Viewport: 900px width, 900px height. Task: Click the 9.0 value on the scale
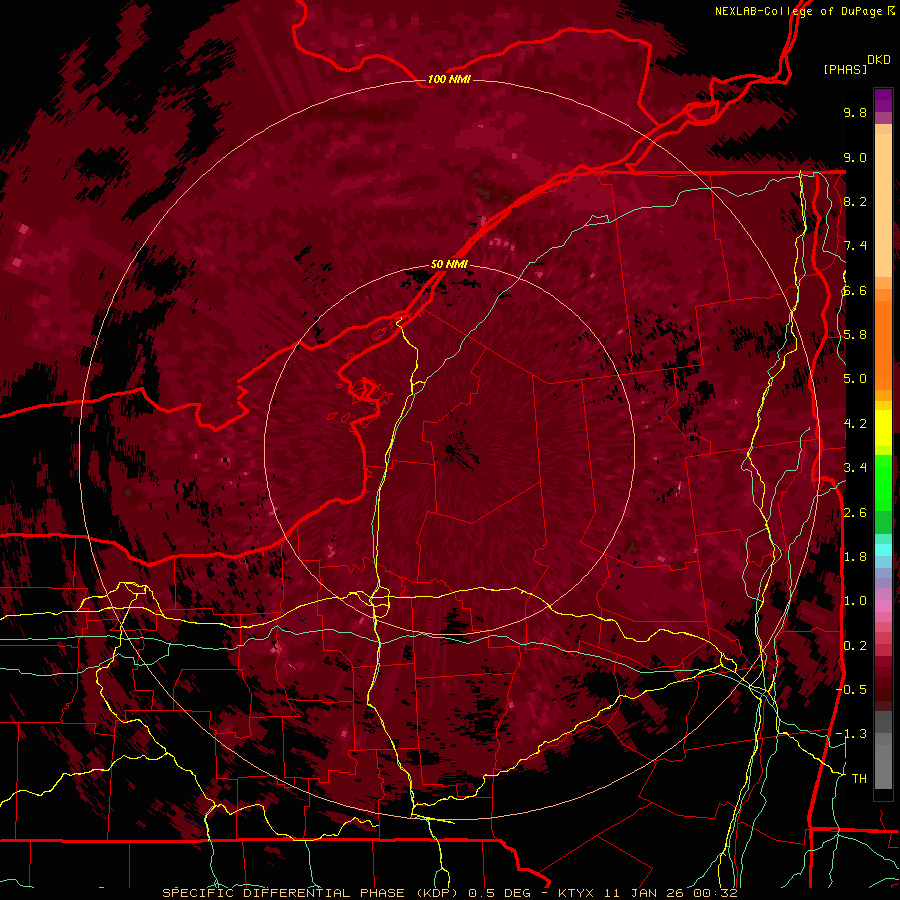[x=855, y=157]
